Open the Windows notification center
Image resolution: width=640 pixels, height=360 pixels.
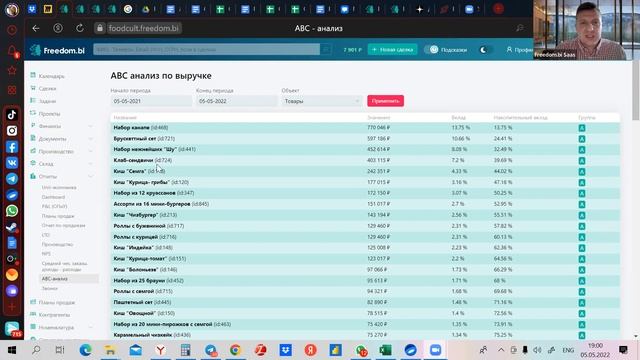(x=623, y=350)
